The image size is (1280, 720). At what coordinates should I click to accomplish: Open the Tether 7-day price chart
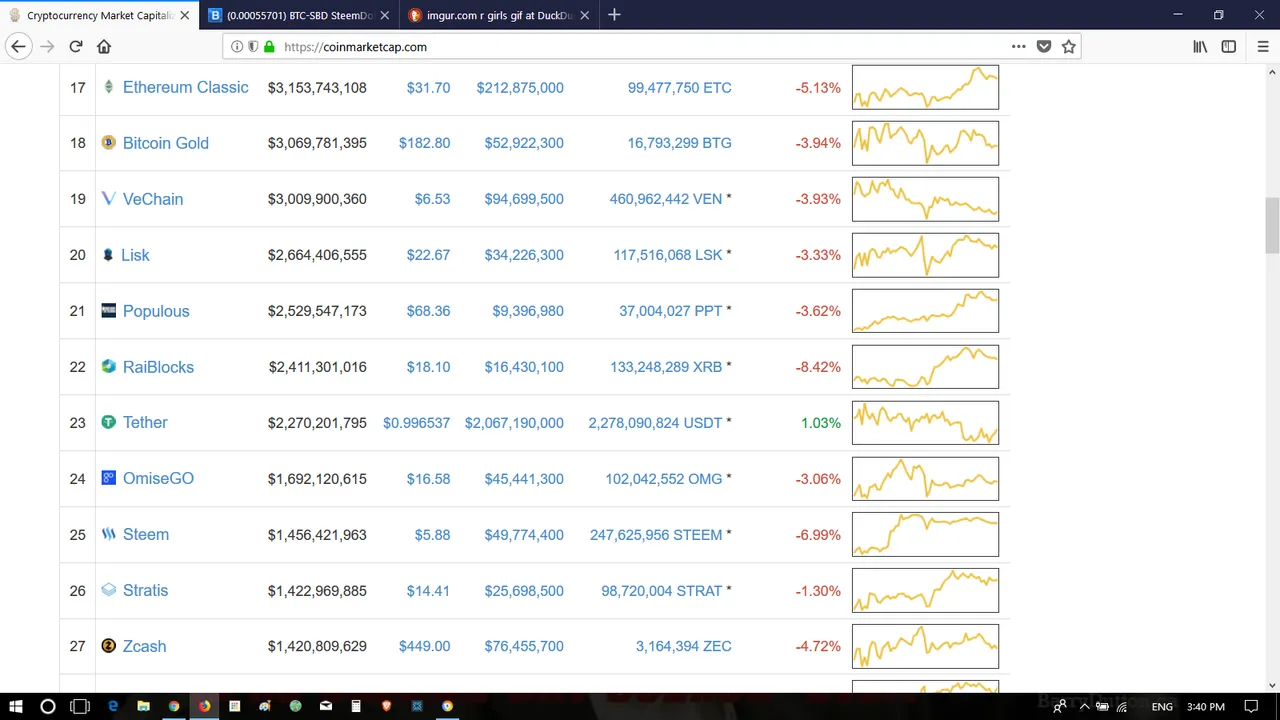[925, 422]
